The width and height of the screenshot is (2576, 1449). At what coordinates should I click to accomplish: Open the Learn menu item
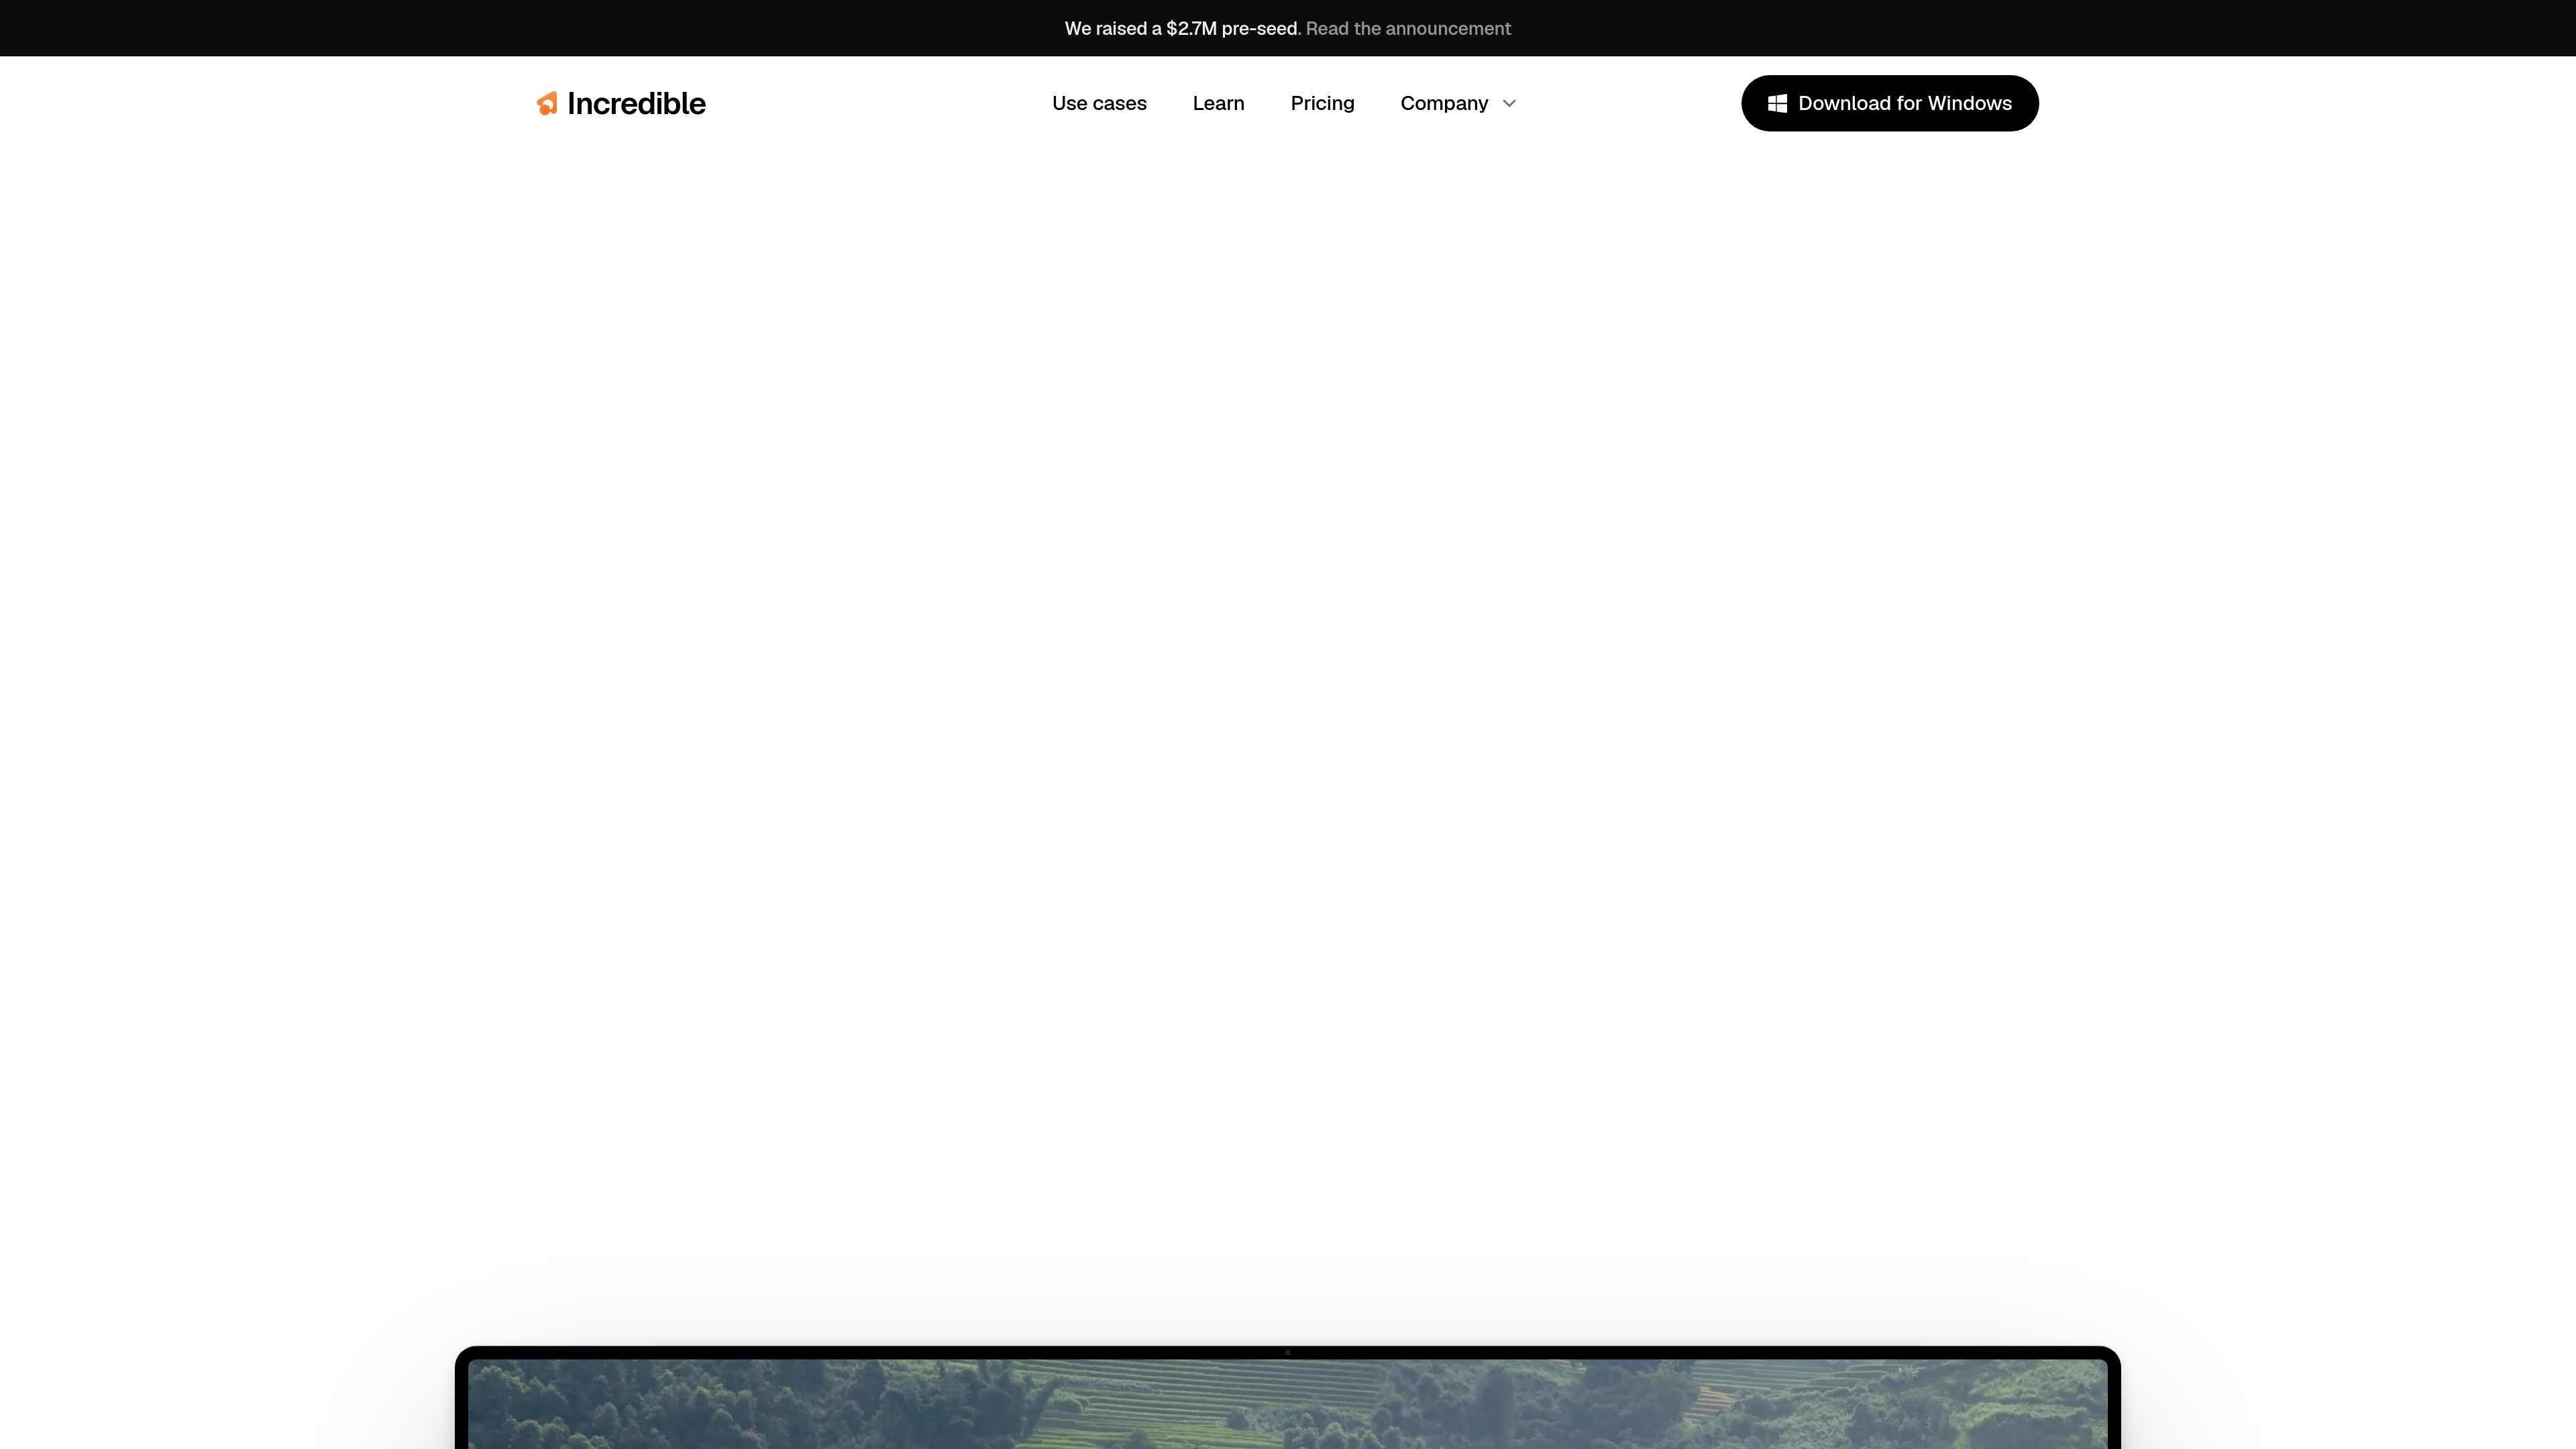(x=1218, y=103)
